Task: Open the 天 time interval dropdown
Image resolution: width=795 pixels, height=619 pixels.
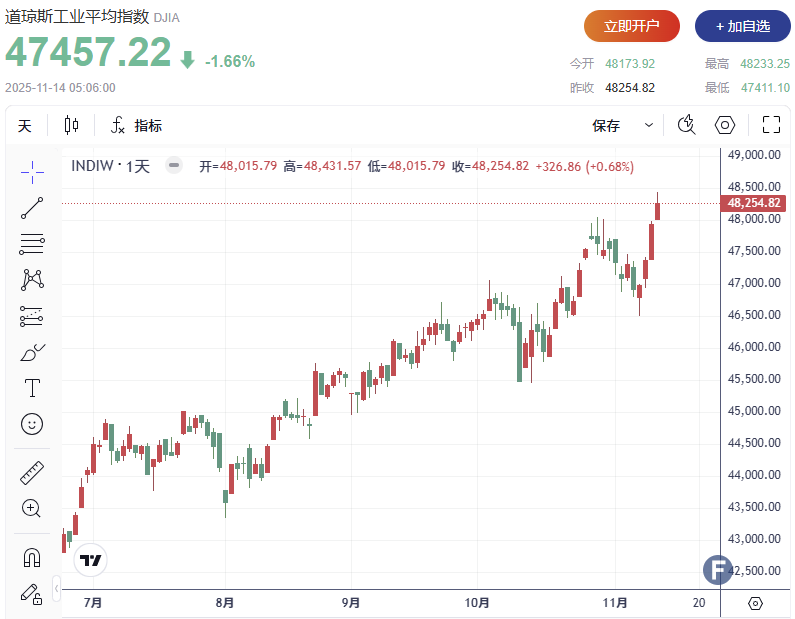Action: coord(25,126)
